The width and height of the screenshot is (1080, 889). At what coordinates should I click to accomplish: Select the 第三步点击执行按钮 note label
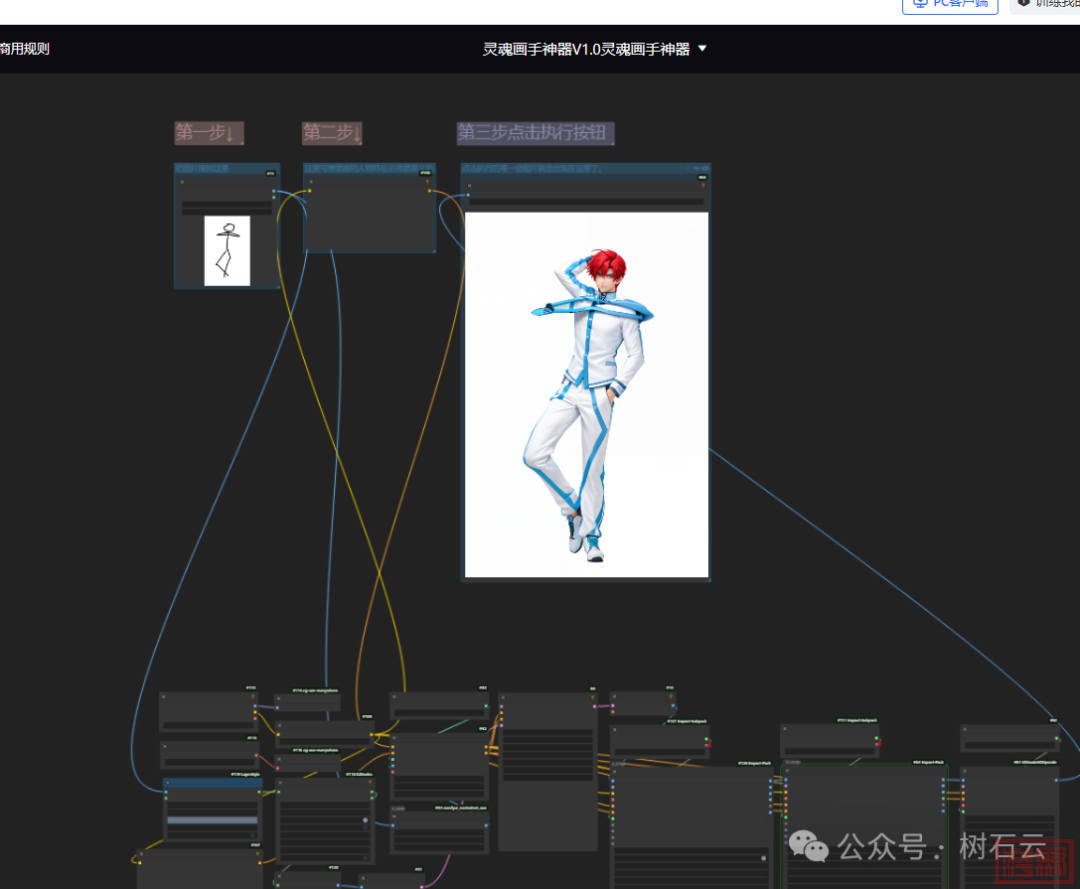[x=535, y=132]
